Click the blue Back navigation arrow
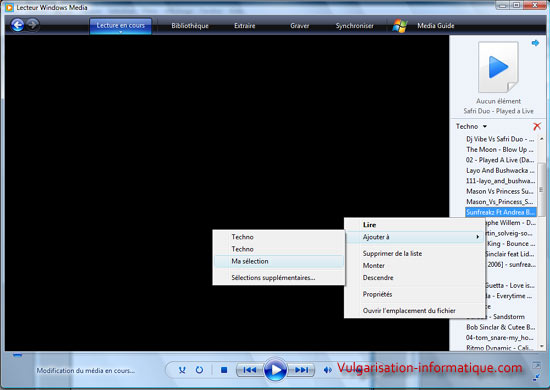The width and height of the screenshot is (550, 390). click(17, 25)
